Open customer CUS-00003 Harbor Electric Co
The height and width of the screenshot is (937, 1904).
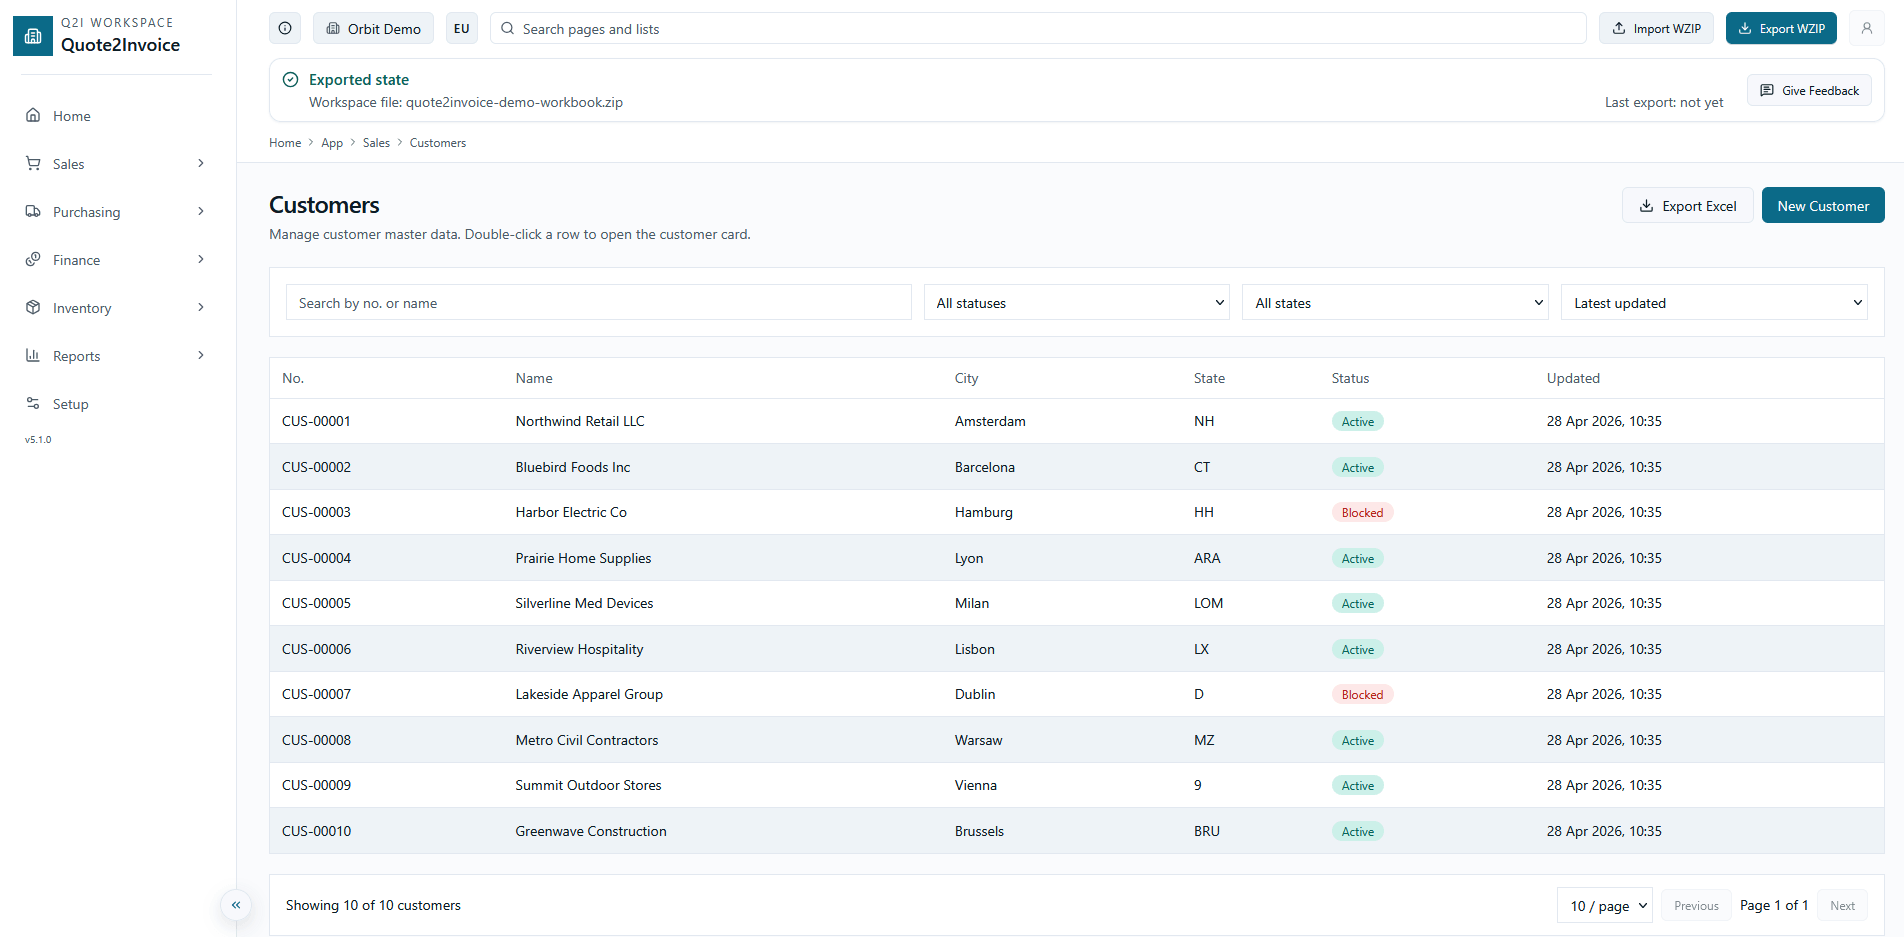click(571, 511)
